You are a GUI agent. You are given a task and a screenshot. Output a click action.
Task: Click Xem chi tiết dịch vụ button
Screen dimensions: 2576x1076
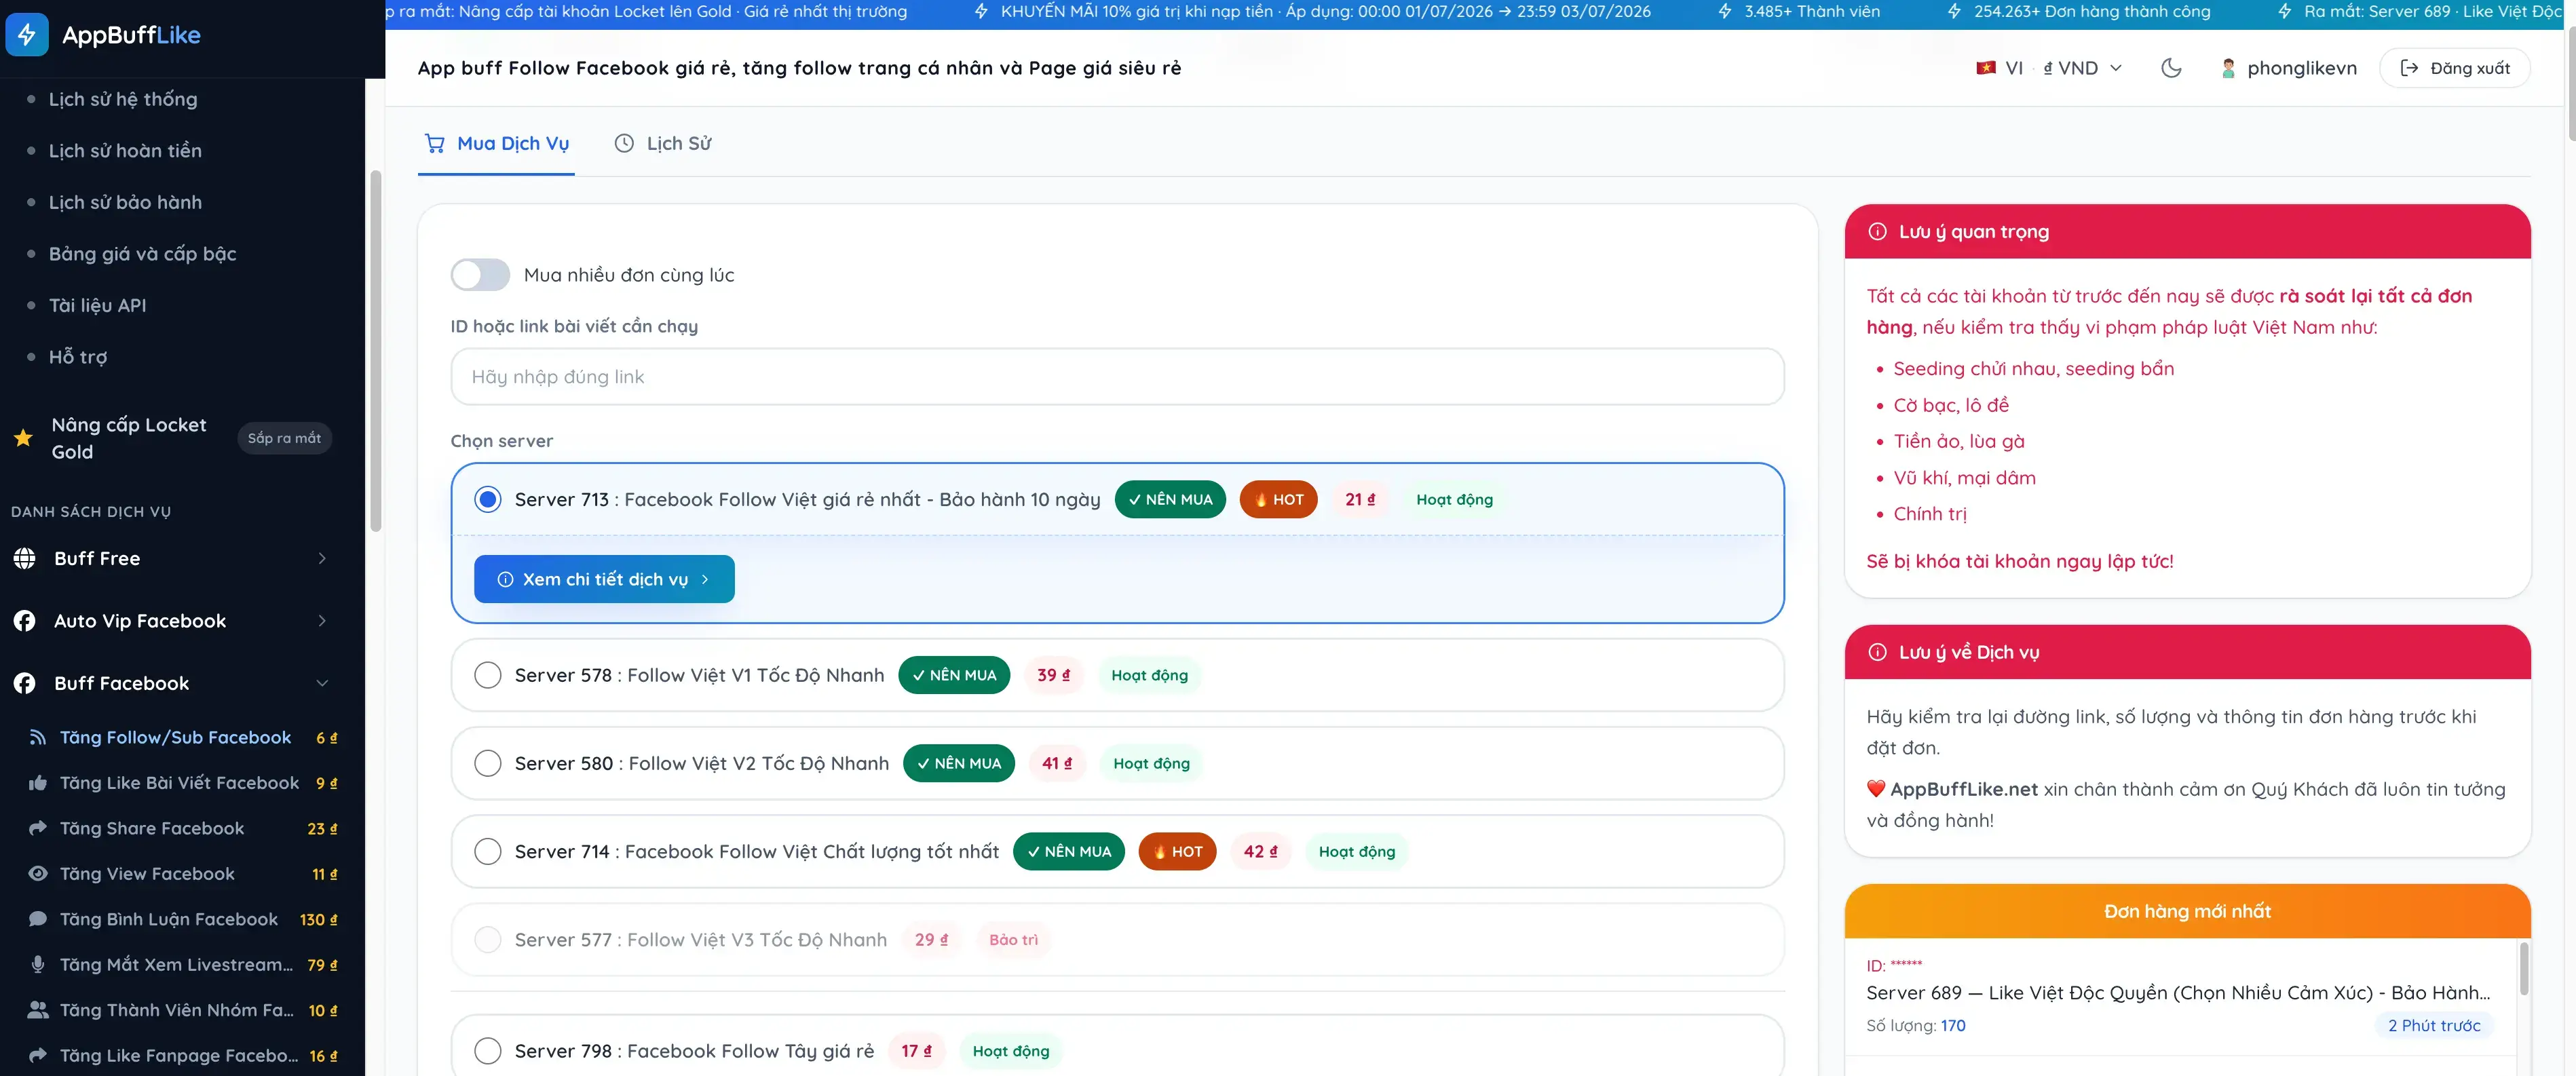[604, 579]
